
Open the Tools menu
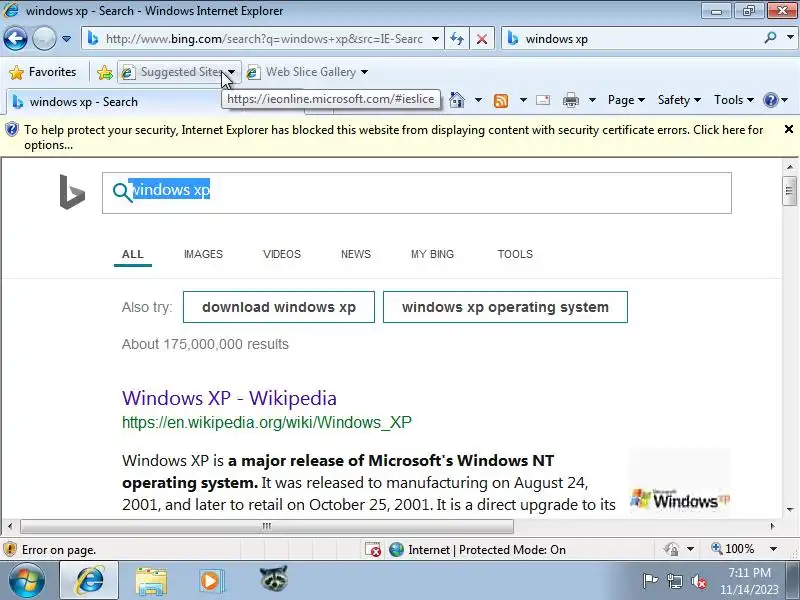tap(734, 100)
